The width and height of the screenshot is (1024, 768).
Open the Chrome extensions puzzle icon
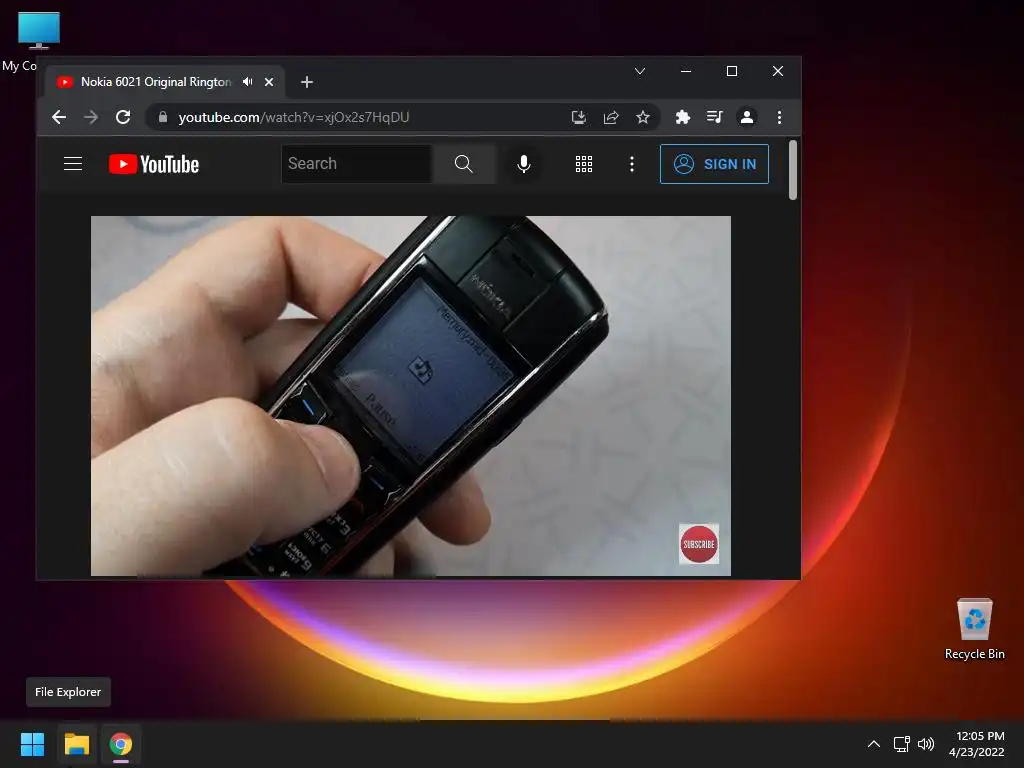click(682, 117)
